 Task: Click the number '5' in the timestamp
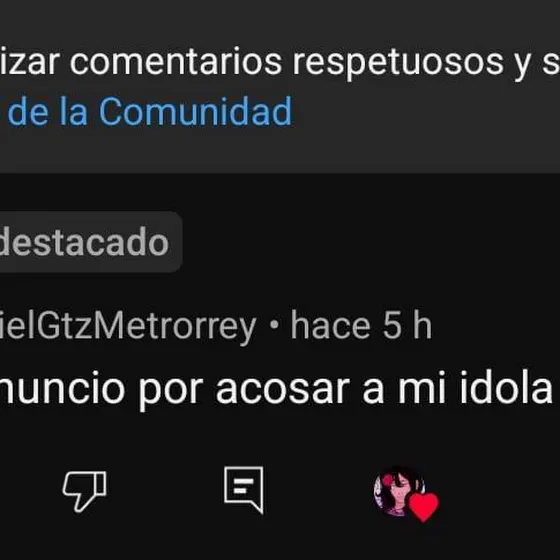tap(392, 325)
